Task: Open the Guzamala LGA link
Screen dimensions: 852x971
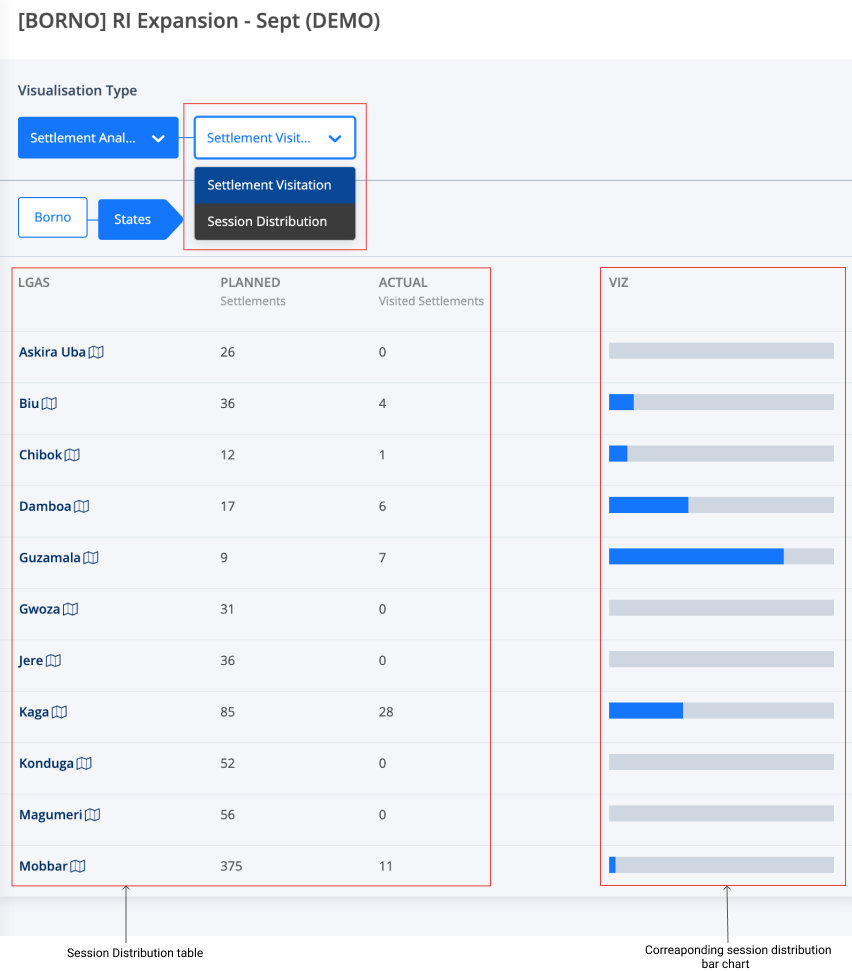Action: pyautogui.click(x=50, y=558)
